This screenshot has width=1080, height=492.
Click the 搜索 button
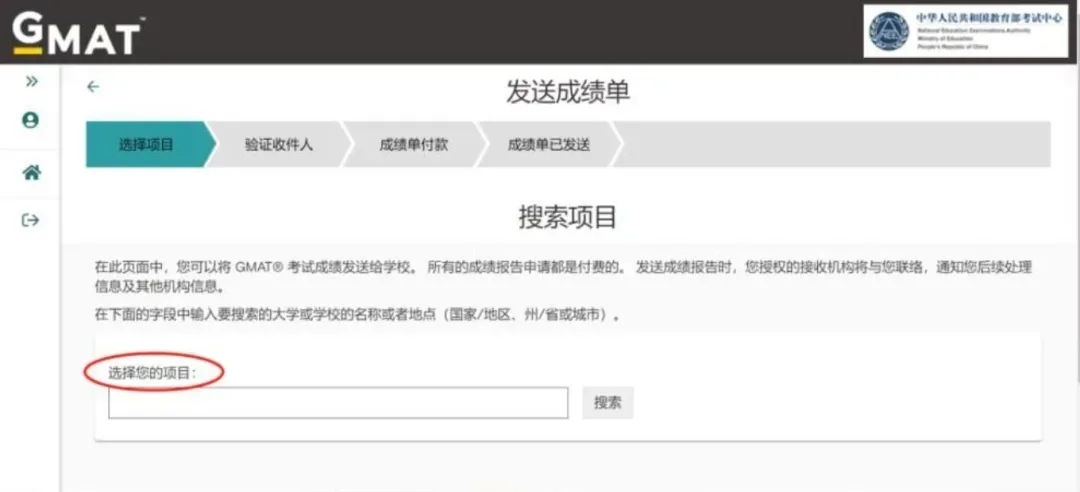(608, 403)
